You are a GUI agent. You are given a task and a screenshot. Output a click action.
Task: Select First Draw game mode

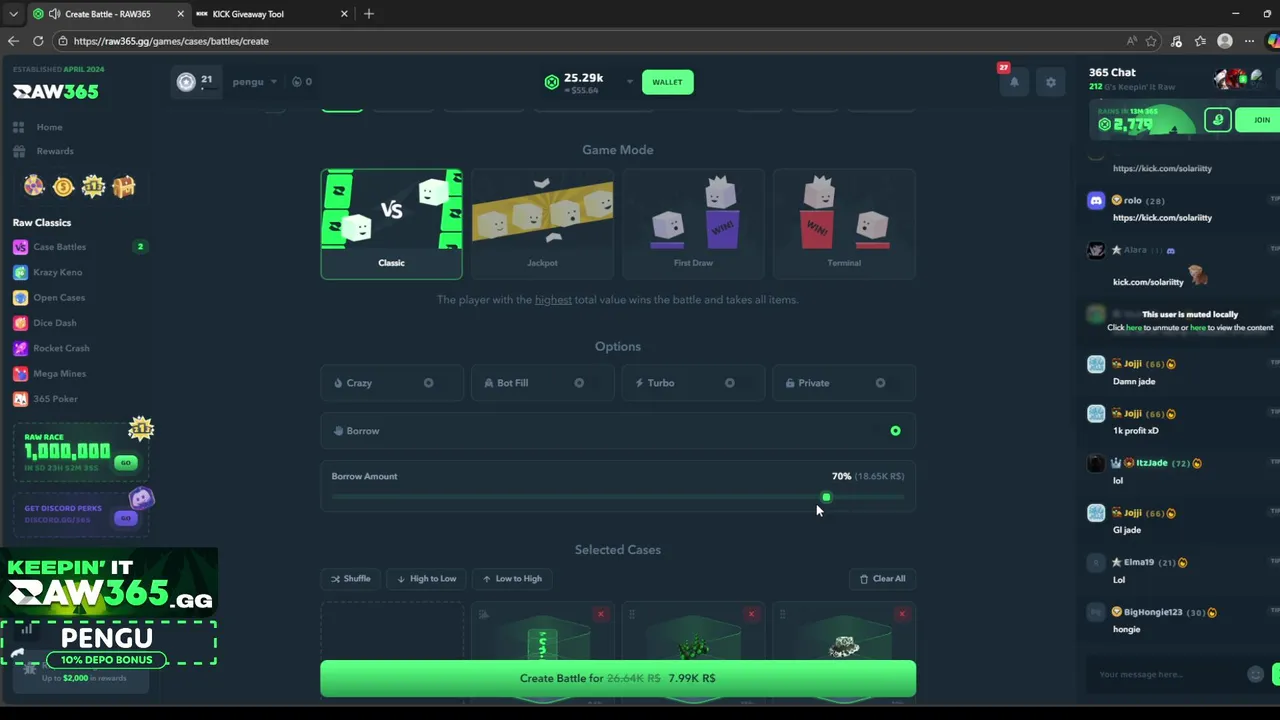pos(693,223)
